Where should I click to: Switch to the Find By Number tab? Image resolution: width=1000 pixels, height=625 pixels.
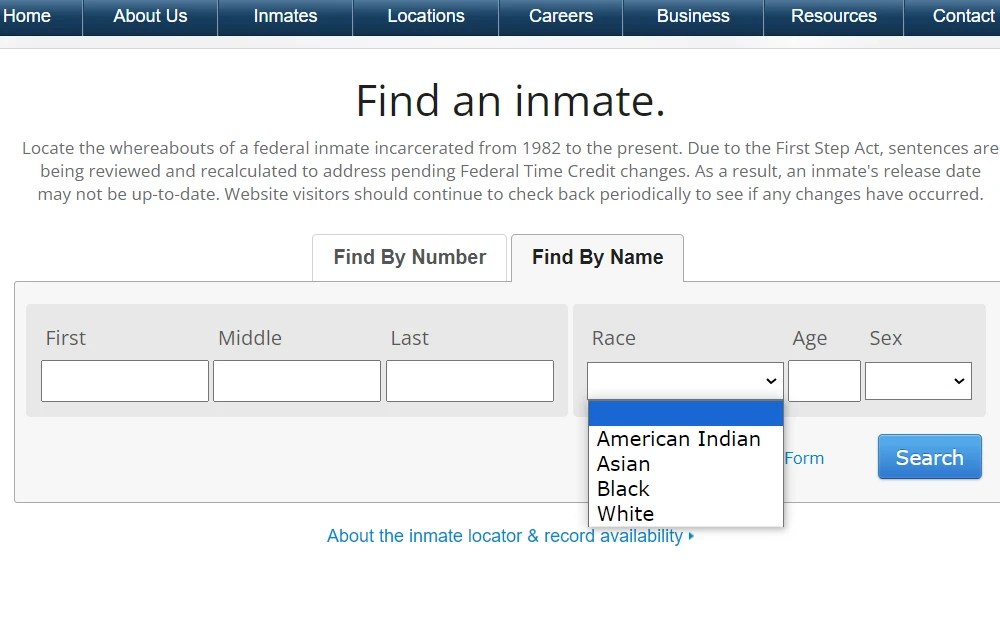pos(409,257)
